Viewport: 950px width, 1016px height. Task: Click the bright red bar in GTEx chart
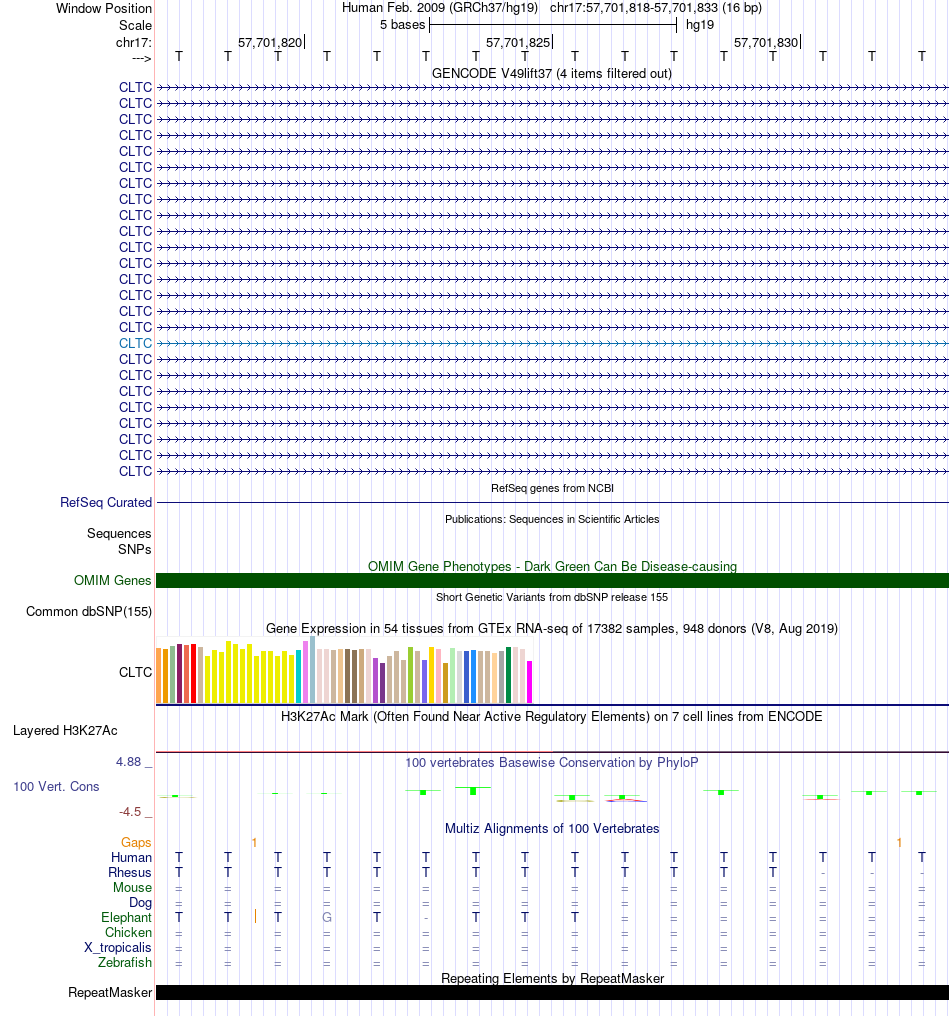[194, 674]
